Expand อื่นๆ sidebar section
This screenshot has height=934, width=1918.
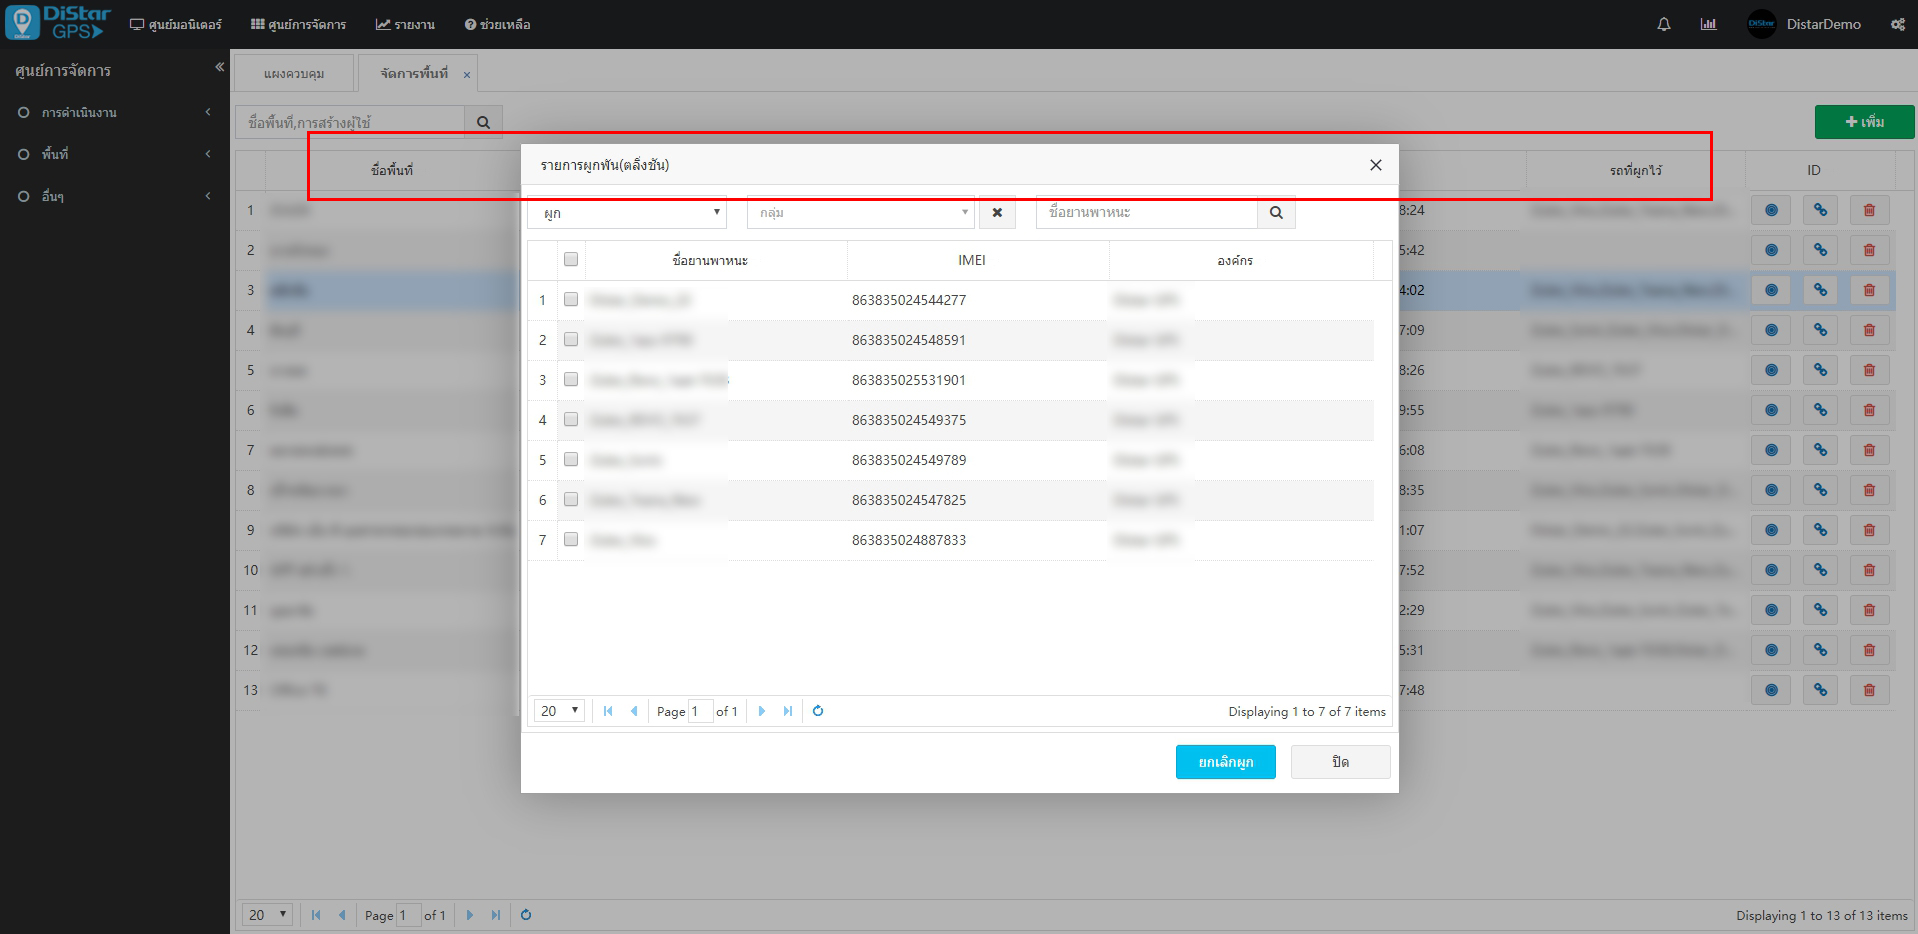pos(115,196)
